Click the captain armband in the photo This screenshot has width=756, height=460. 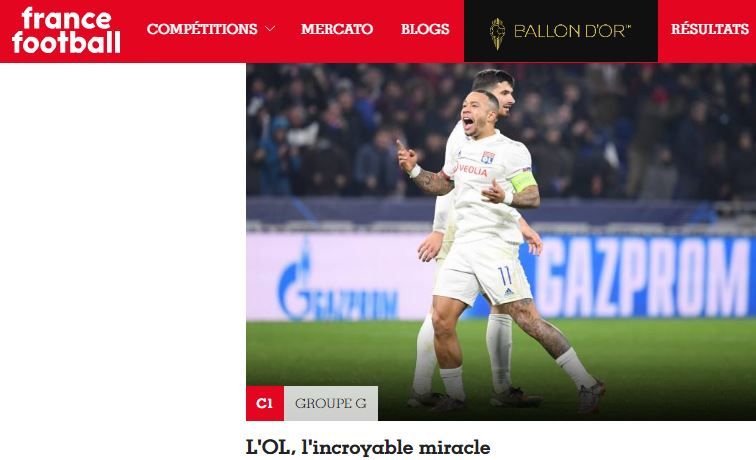pos(523,181)
